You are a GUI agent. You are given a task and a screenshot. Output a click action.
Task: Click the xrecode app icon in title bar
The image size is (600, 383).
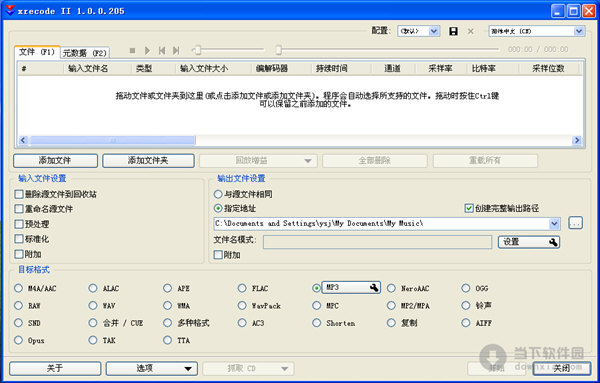10,11
